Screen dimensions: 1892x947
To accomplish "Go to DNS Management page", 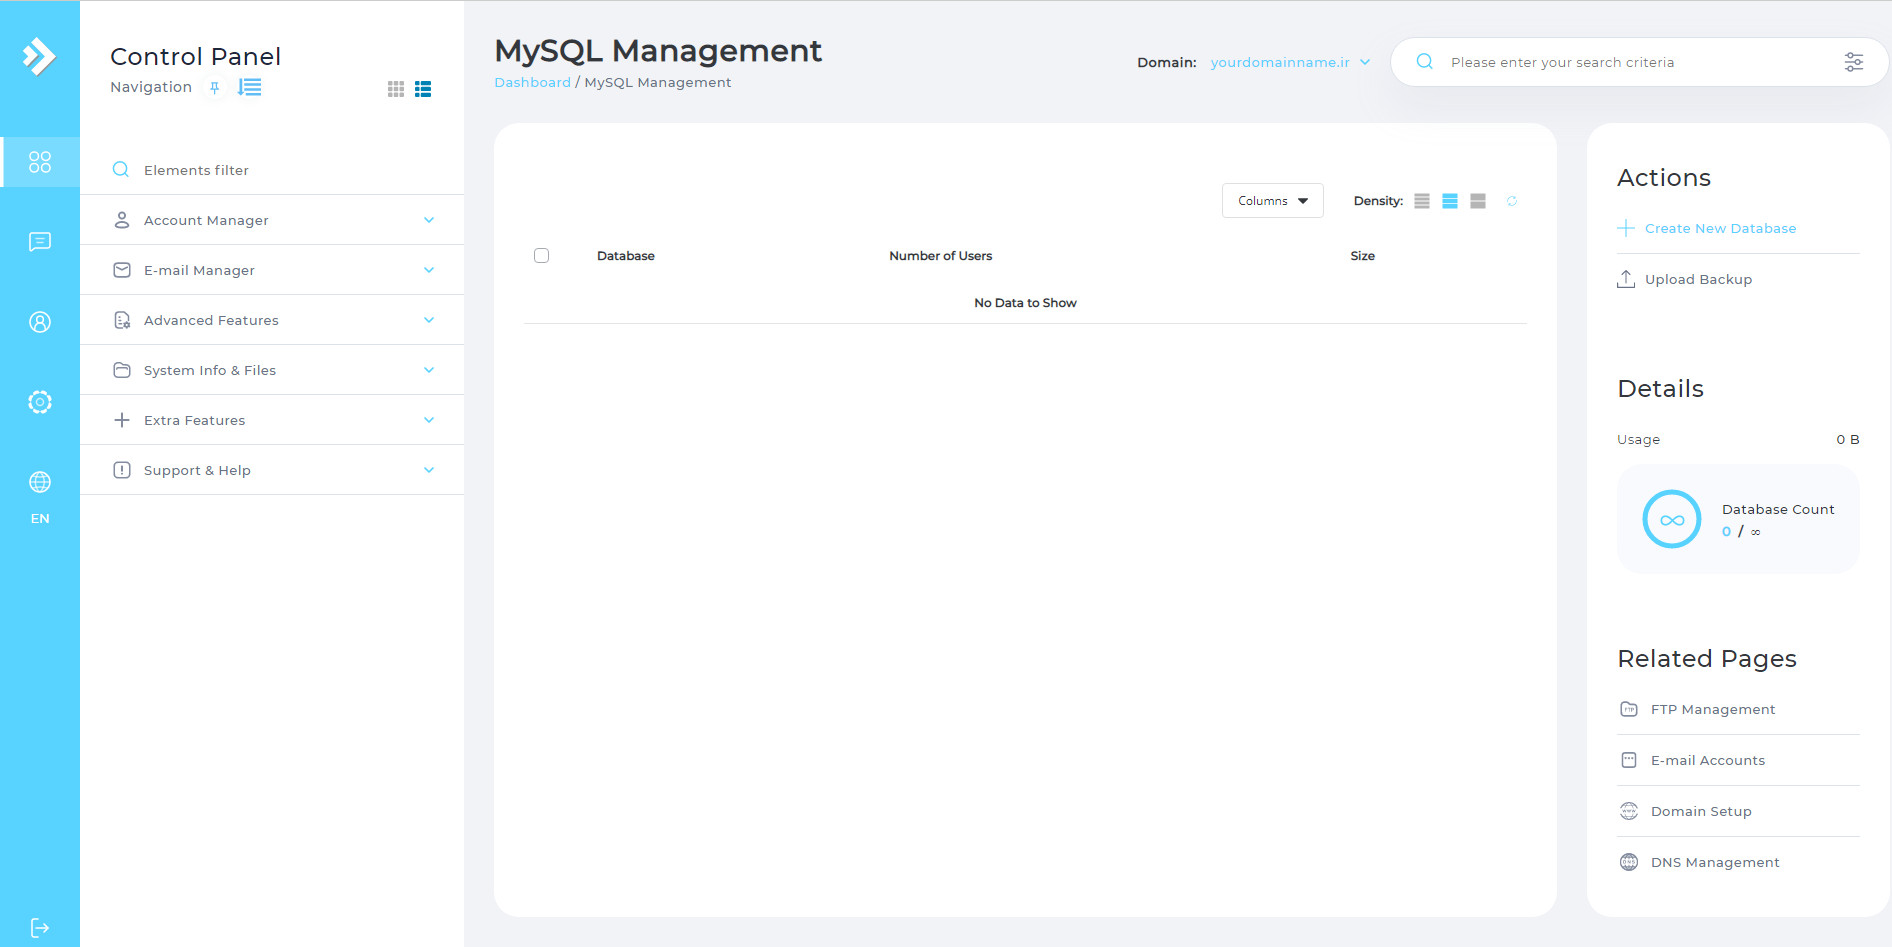I will (1715, 862).
